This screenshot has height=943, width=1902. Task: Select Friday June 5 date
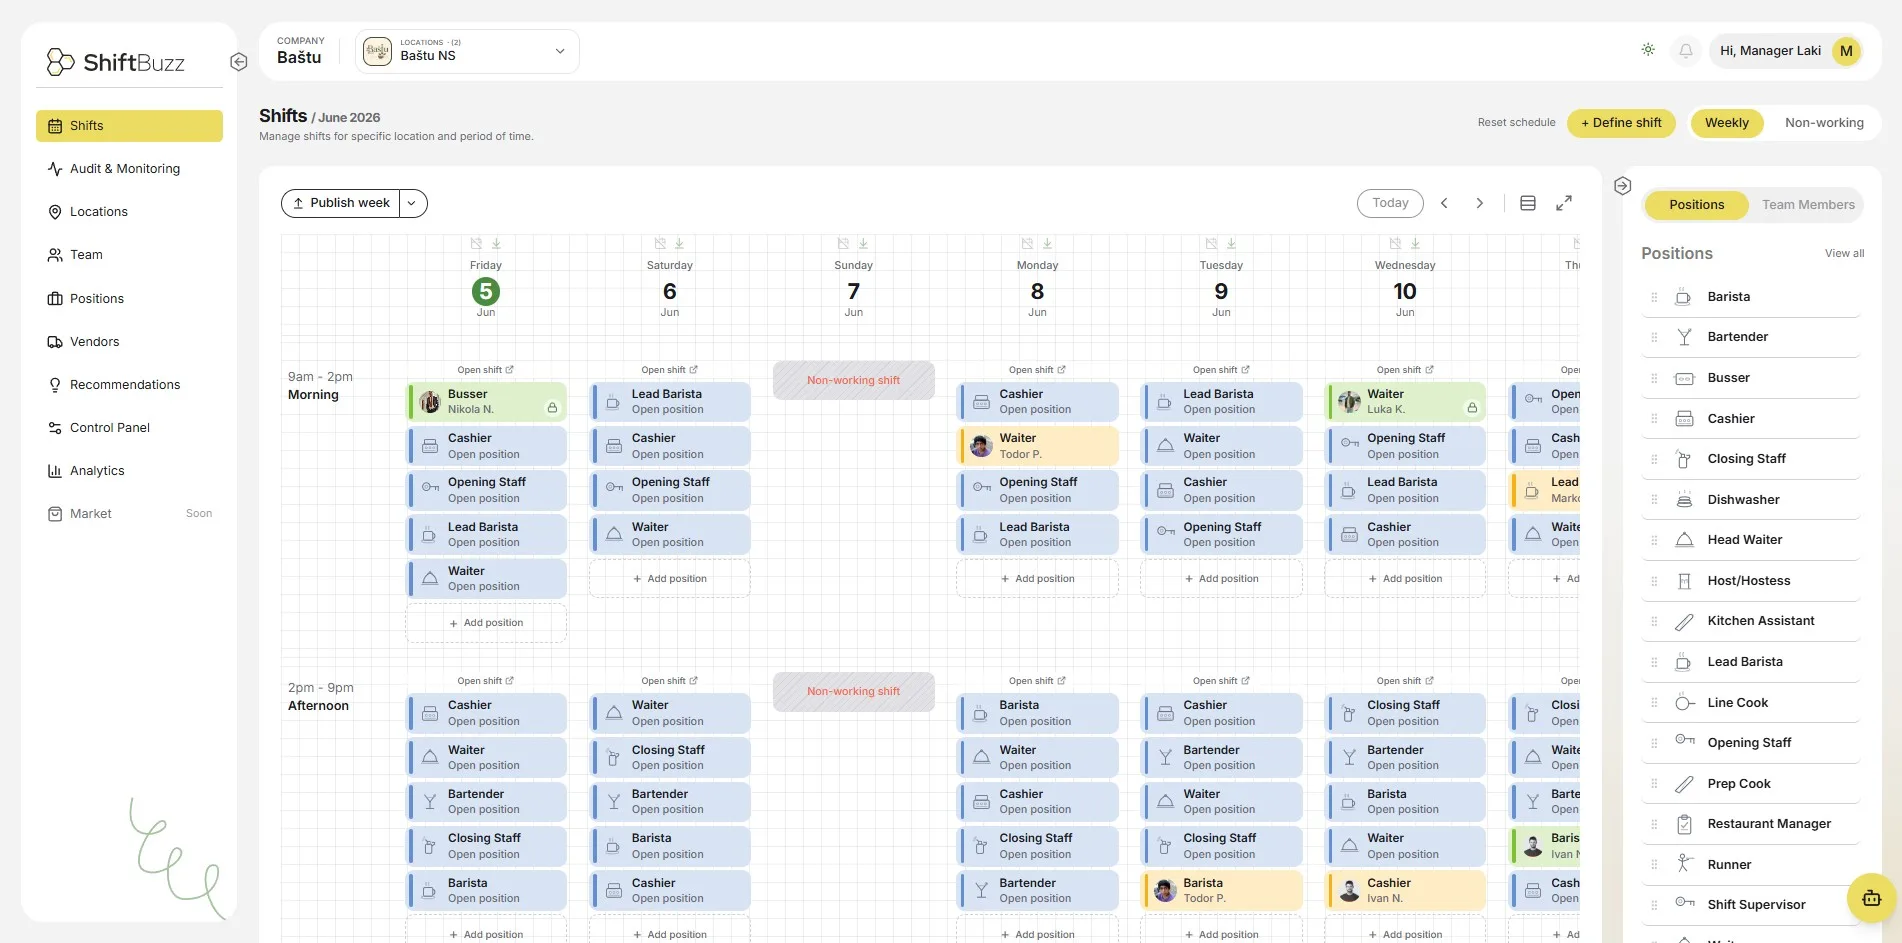click(486, 291)
